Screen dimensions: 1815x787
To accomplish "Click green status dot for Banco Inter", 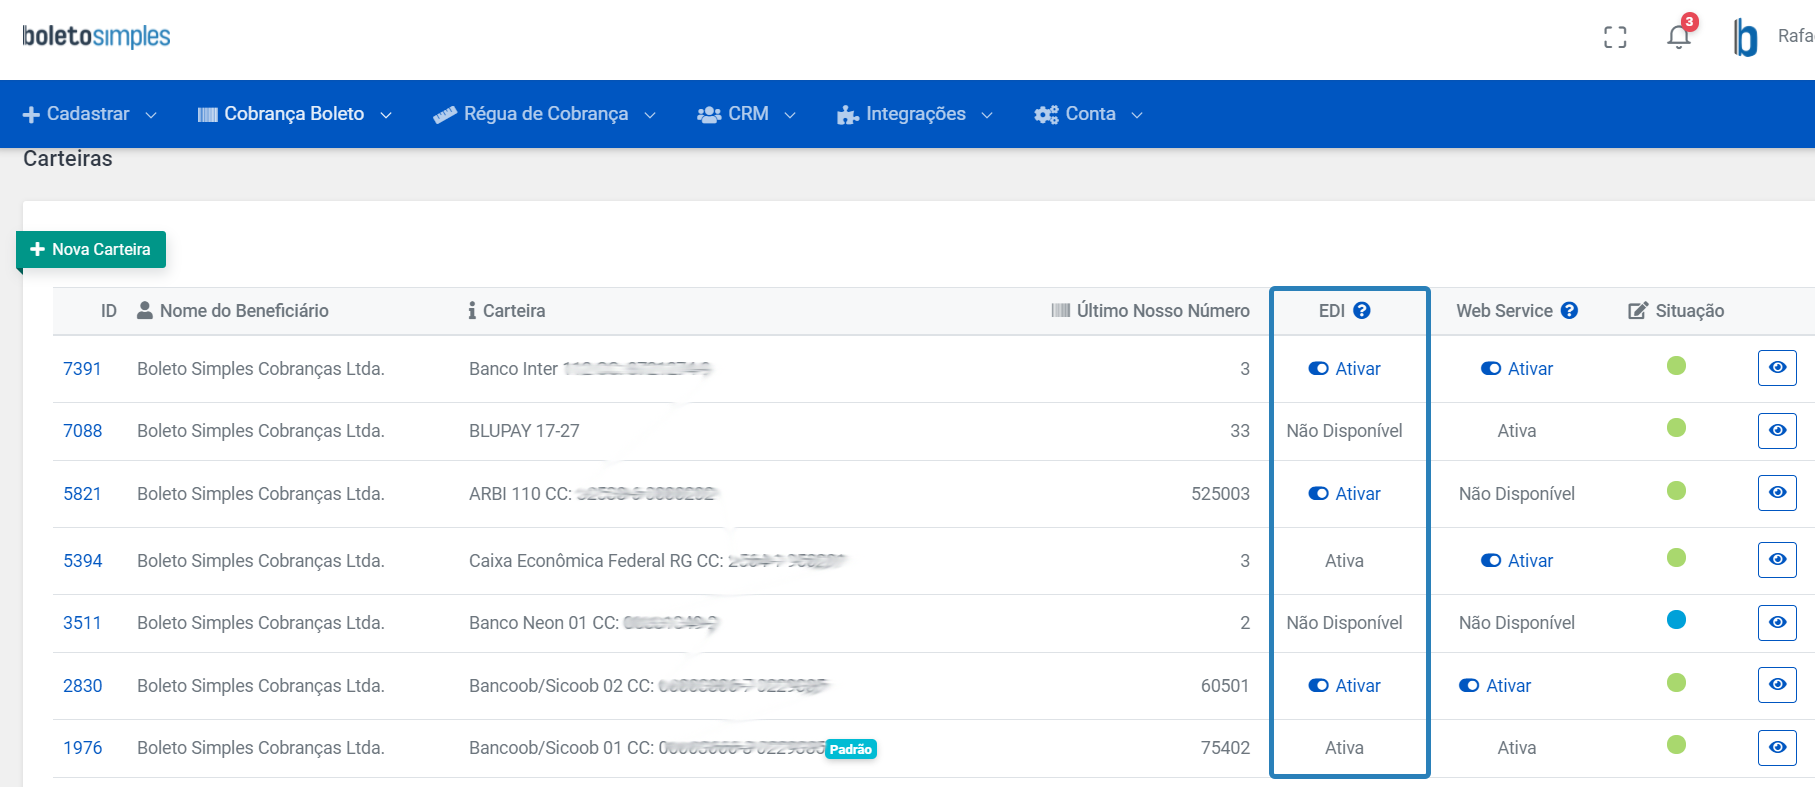I will coord(1677,365).
